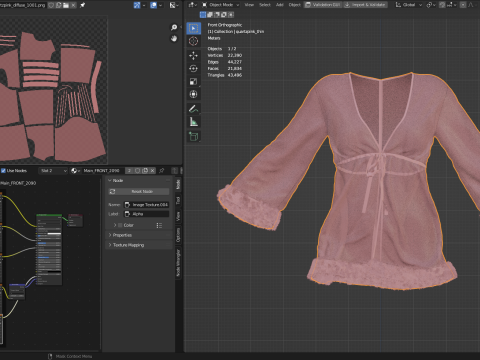Toggle the Use Nodes checkbox
Screen dimensions: 480x360
tap(3, 171)
